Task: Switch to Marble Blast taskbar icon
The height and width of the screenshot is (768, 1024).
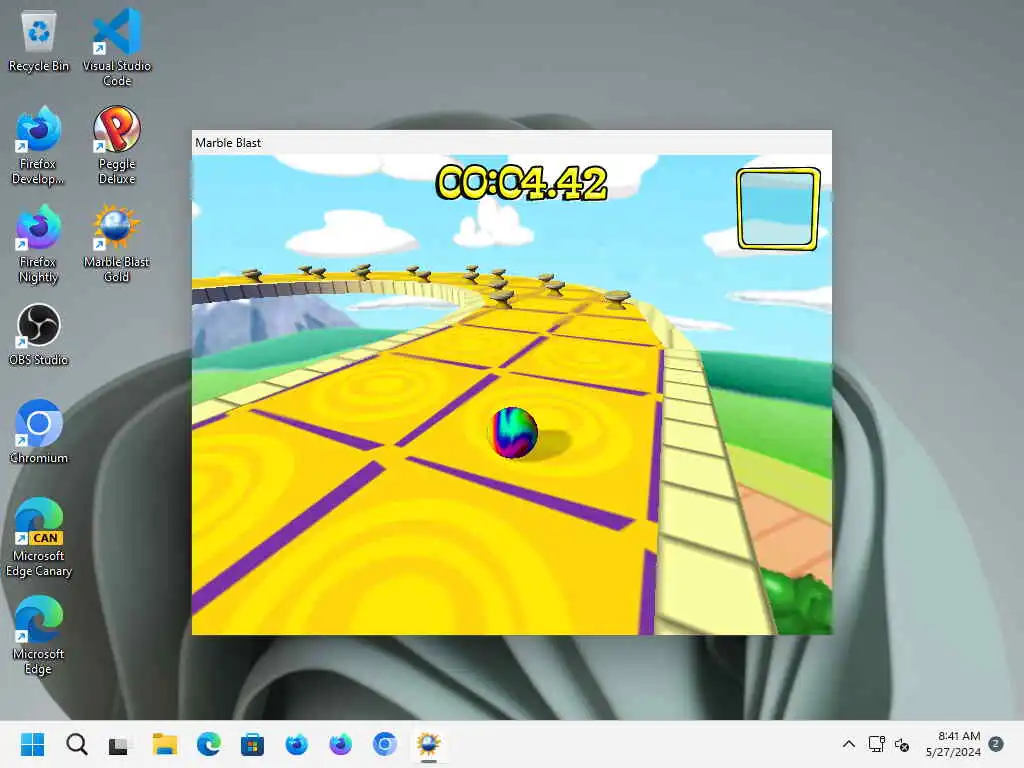Action: tap(428, 744)
